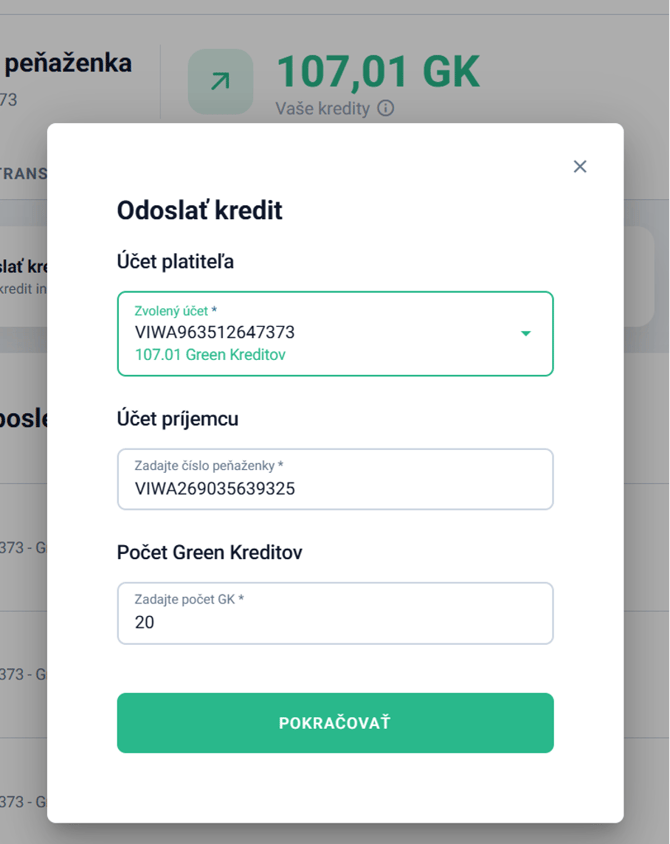Select the VIWA963512647373 account text

(x=215, y=332)
